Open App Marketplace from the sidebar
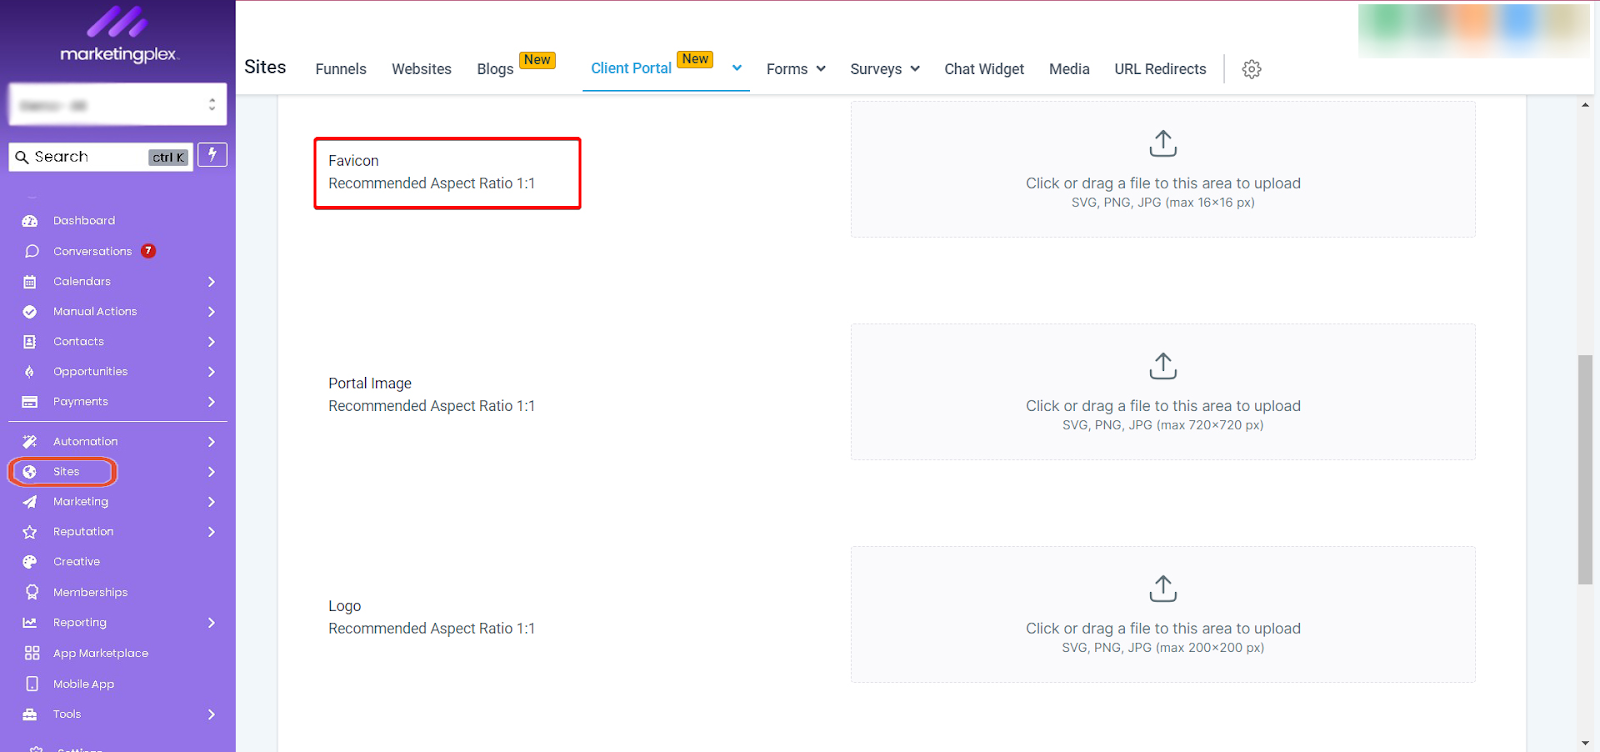Viewport: 1600px width, 752px height. point(101,653)
